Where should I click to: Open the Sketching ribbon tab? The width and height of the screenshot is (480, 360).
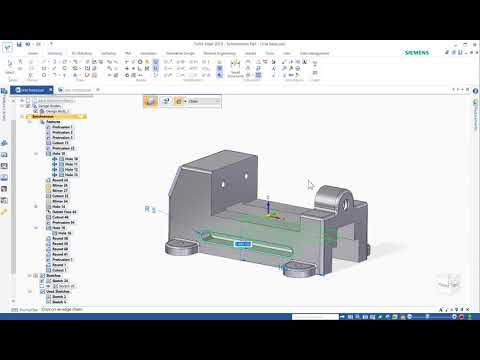55,53
